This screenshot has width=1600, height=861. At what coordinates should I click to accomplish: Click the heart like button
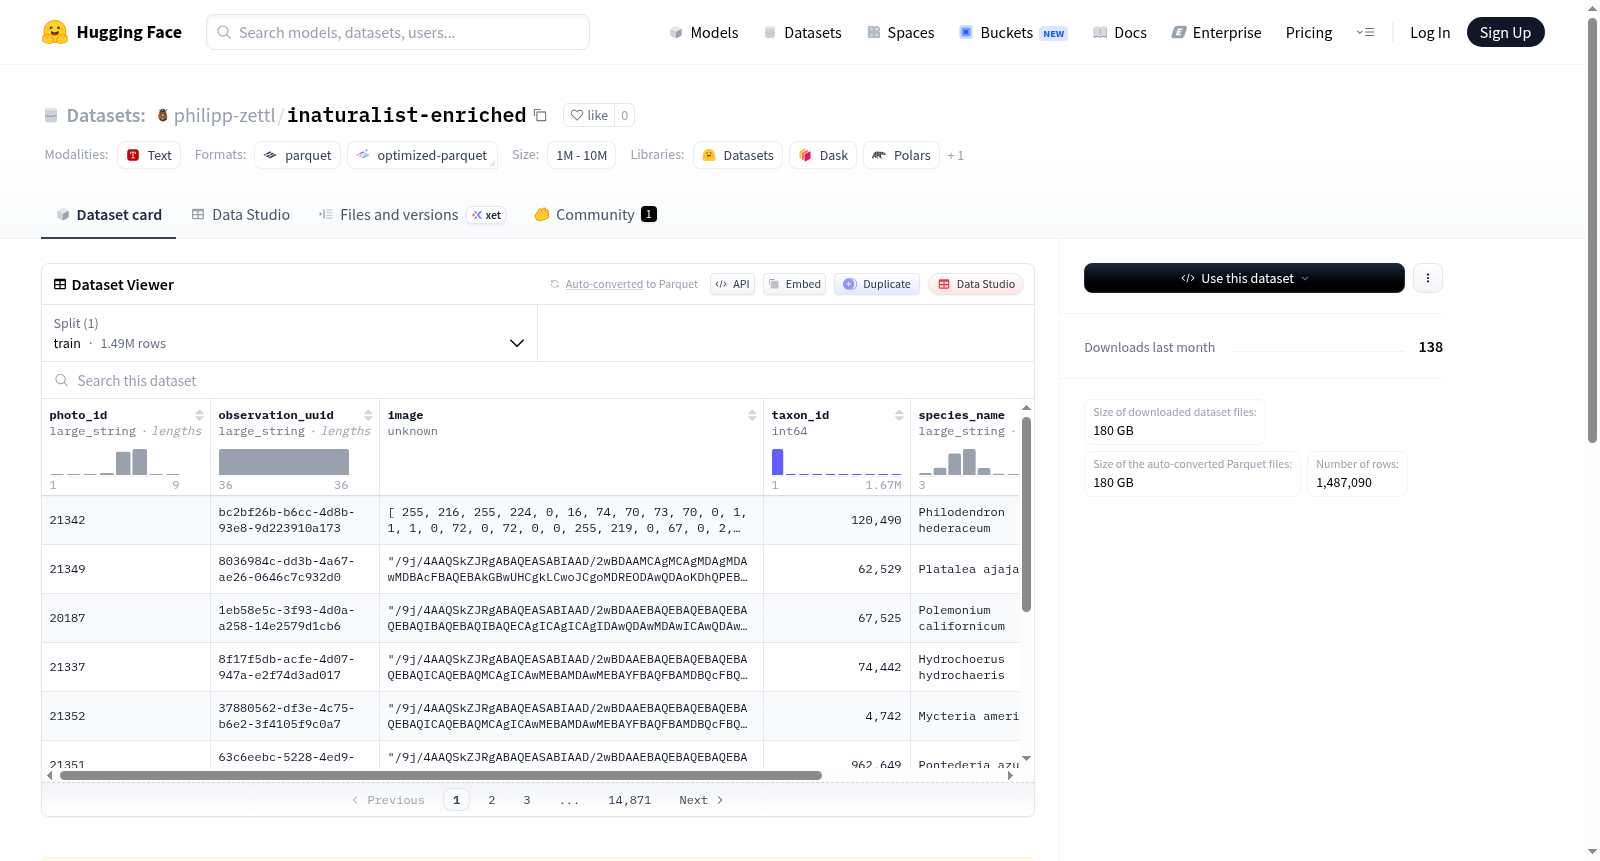(589, 115)
